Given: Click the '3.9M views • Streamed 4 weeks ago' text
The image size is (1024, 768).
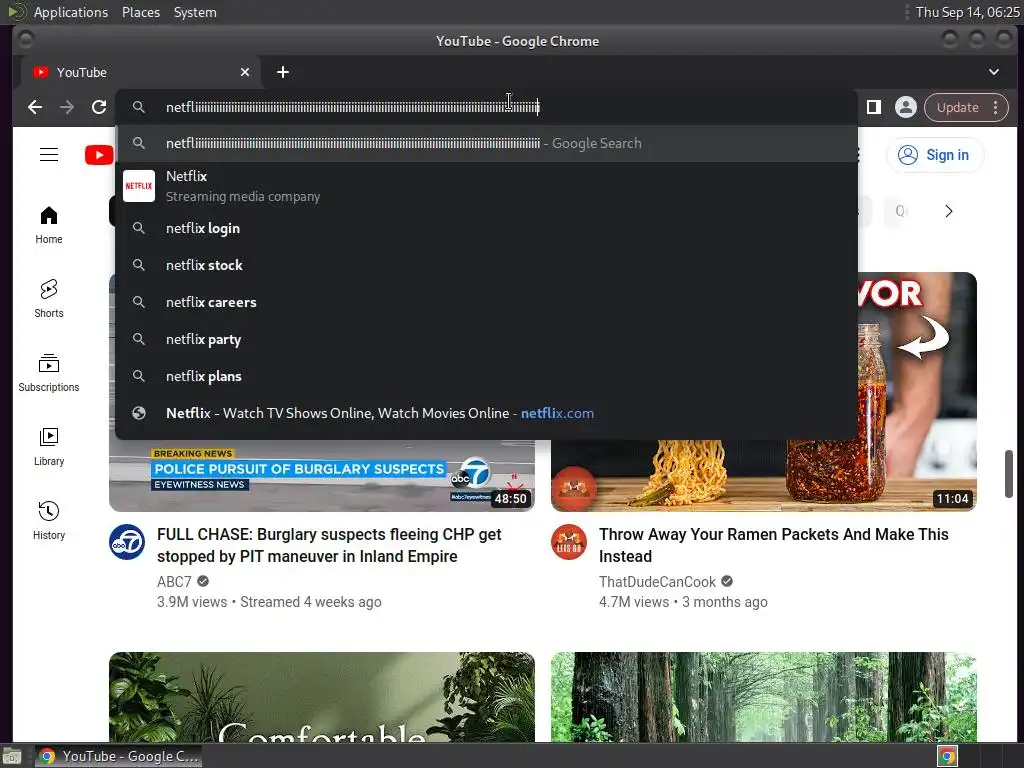Looking at the screenshot, I should 269,602.
